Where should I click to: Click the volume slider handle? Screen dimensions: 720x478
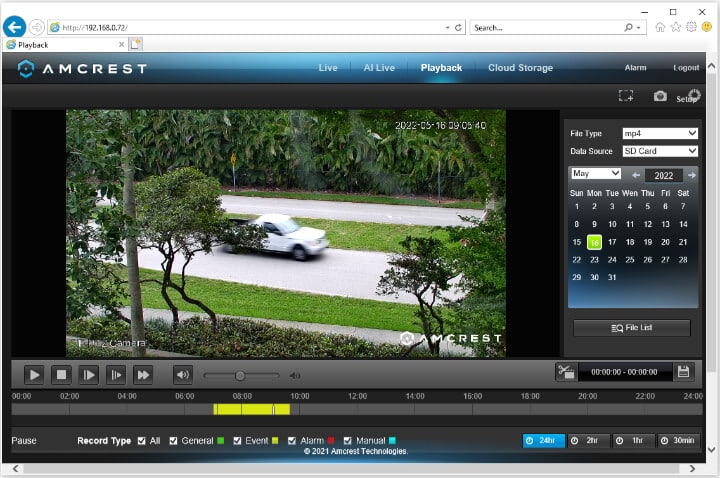click(x=240, y=375)
